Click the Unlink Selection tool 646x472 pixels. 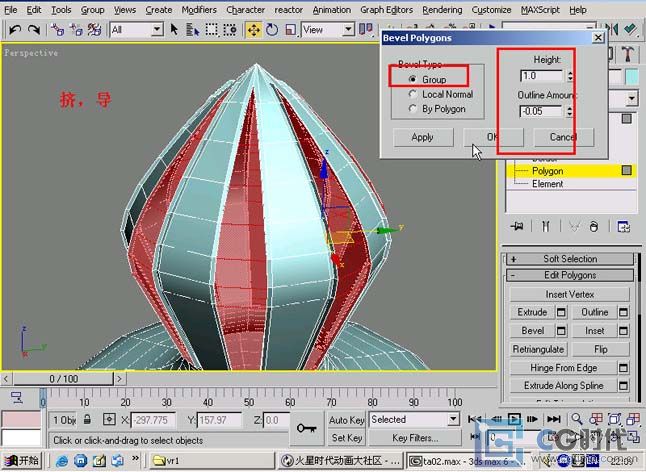[76, 30]
